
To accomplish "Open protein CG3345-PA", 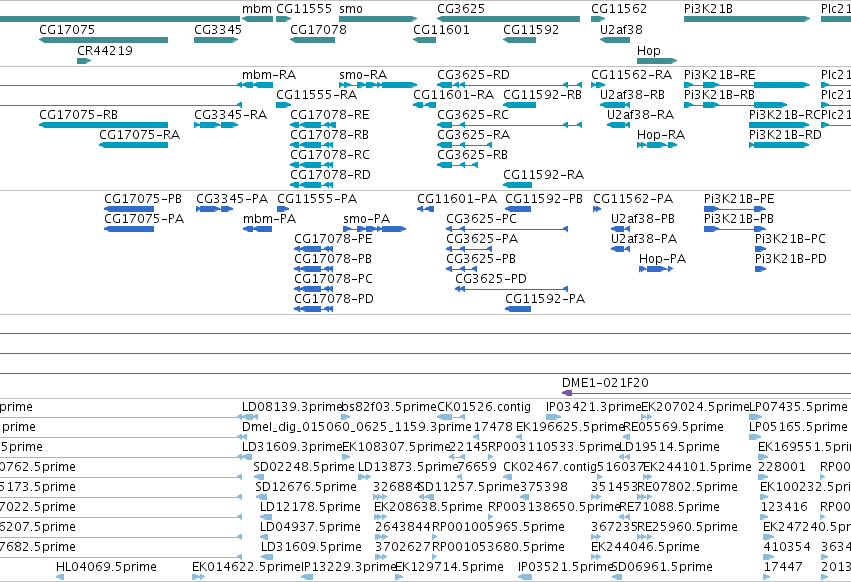I will pyautogui.click(x=232, y=199).
